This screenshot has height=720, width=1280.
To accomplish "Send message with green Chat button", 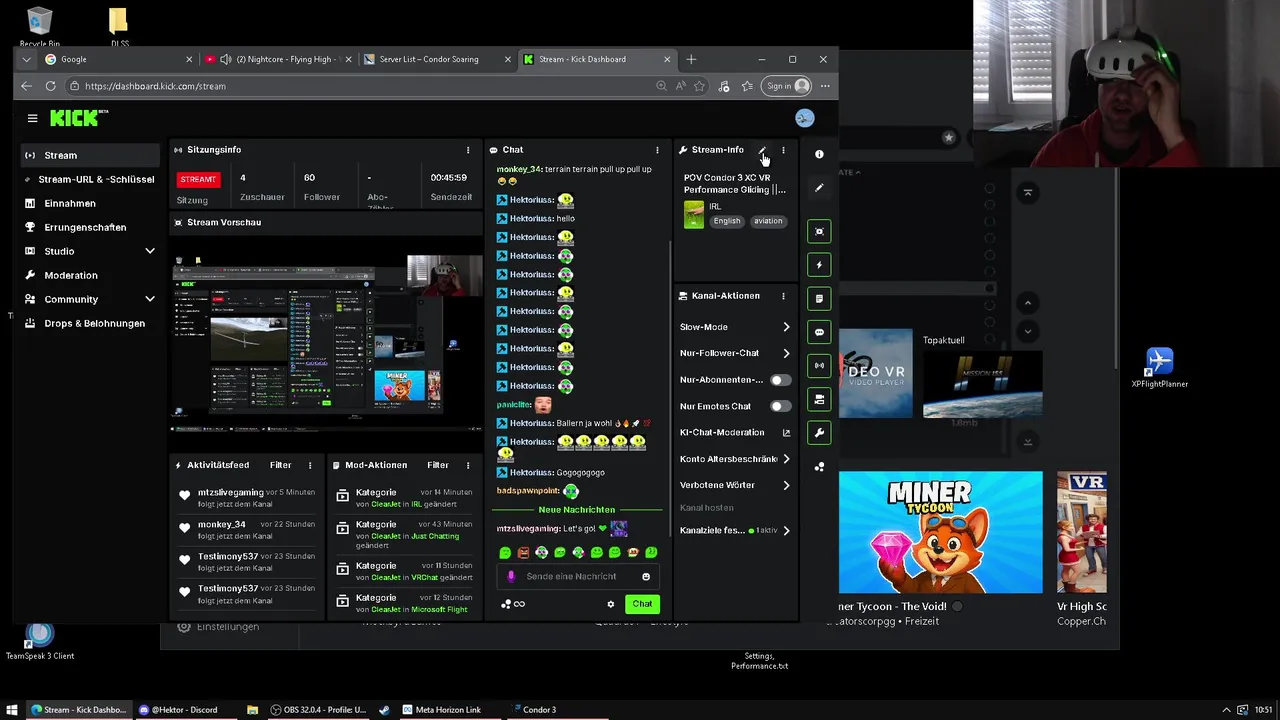I will pyautogui.click(x=642, y=604).
